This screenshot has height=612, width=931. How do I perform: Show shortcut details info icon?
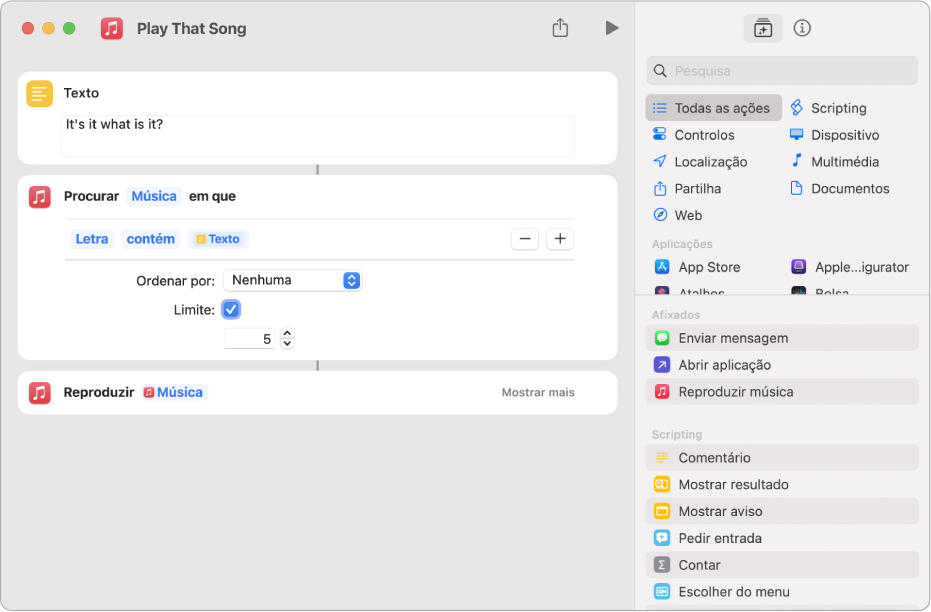(802, 28)
